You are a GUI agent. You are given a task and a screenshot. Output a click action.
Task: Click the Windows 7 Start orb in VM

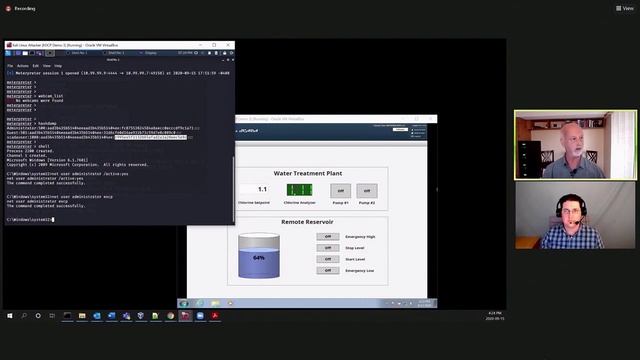(x=184, y=303)
